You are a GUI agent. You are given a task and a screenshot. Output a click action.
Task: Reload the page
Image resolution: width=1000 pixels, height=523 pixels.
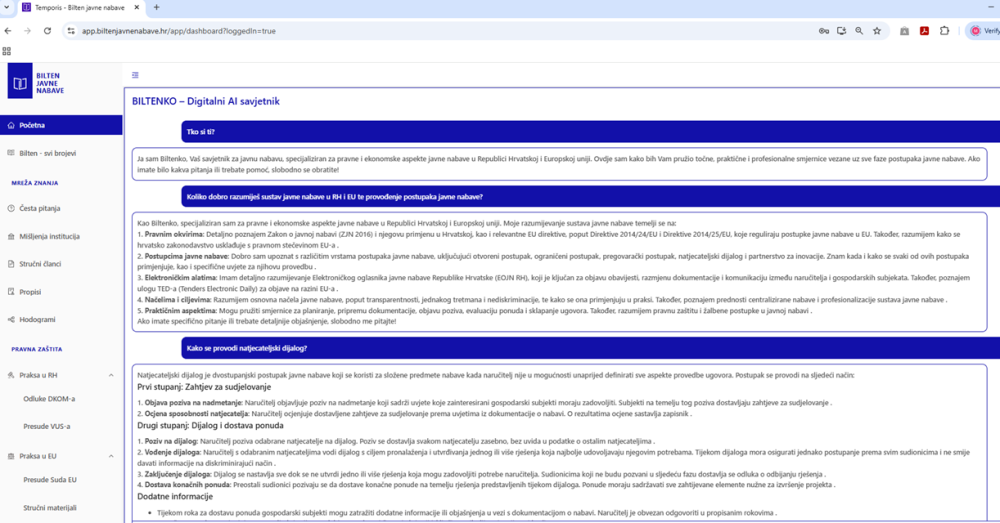[x=47, y=31]
